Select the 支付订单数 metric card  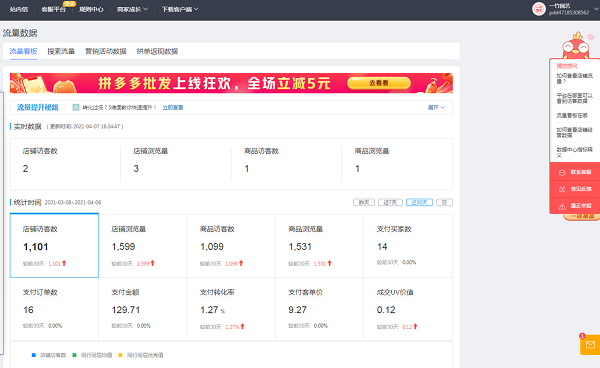point(54,309)
